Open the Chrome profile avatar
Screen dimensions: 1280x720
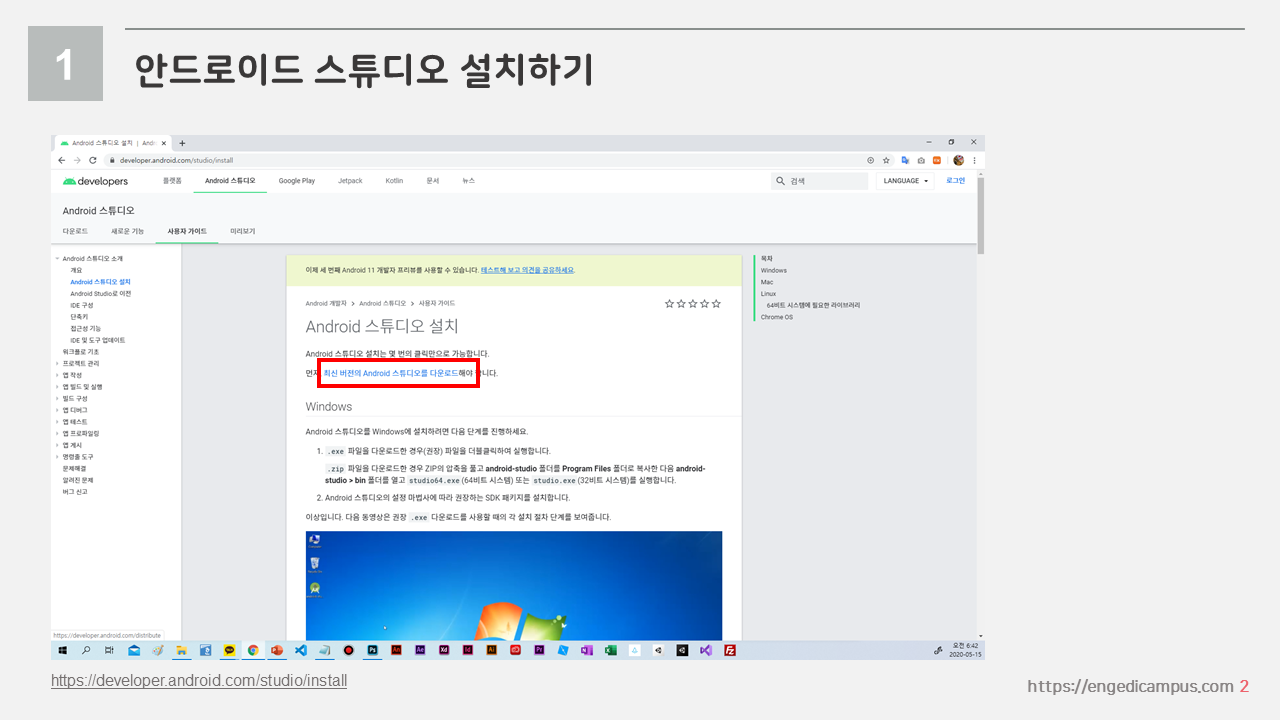959,160
